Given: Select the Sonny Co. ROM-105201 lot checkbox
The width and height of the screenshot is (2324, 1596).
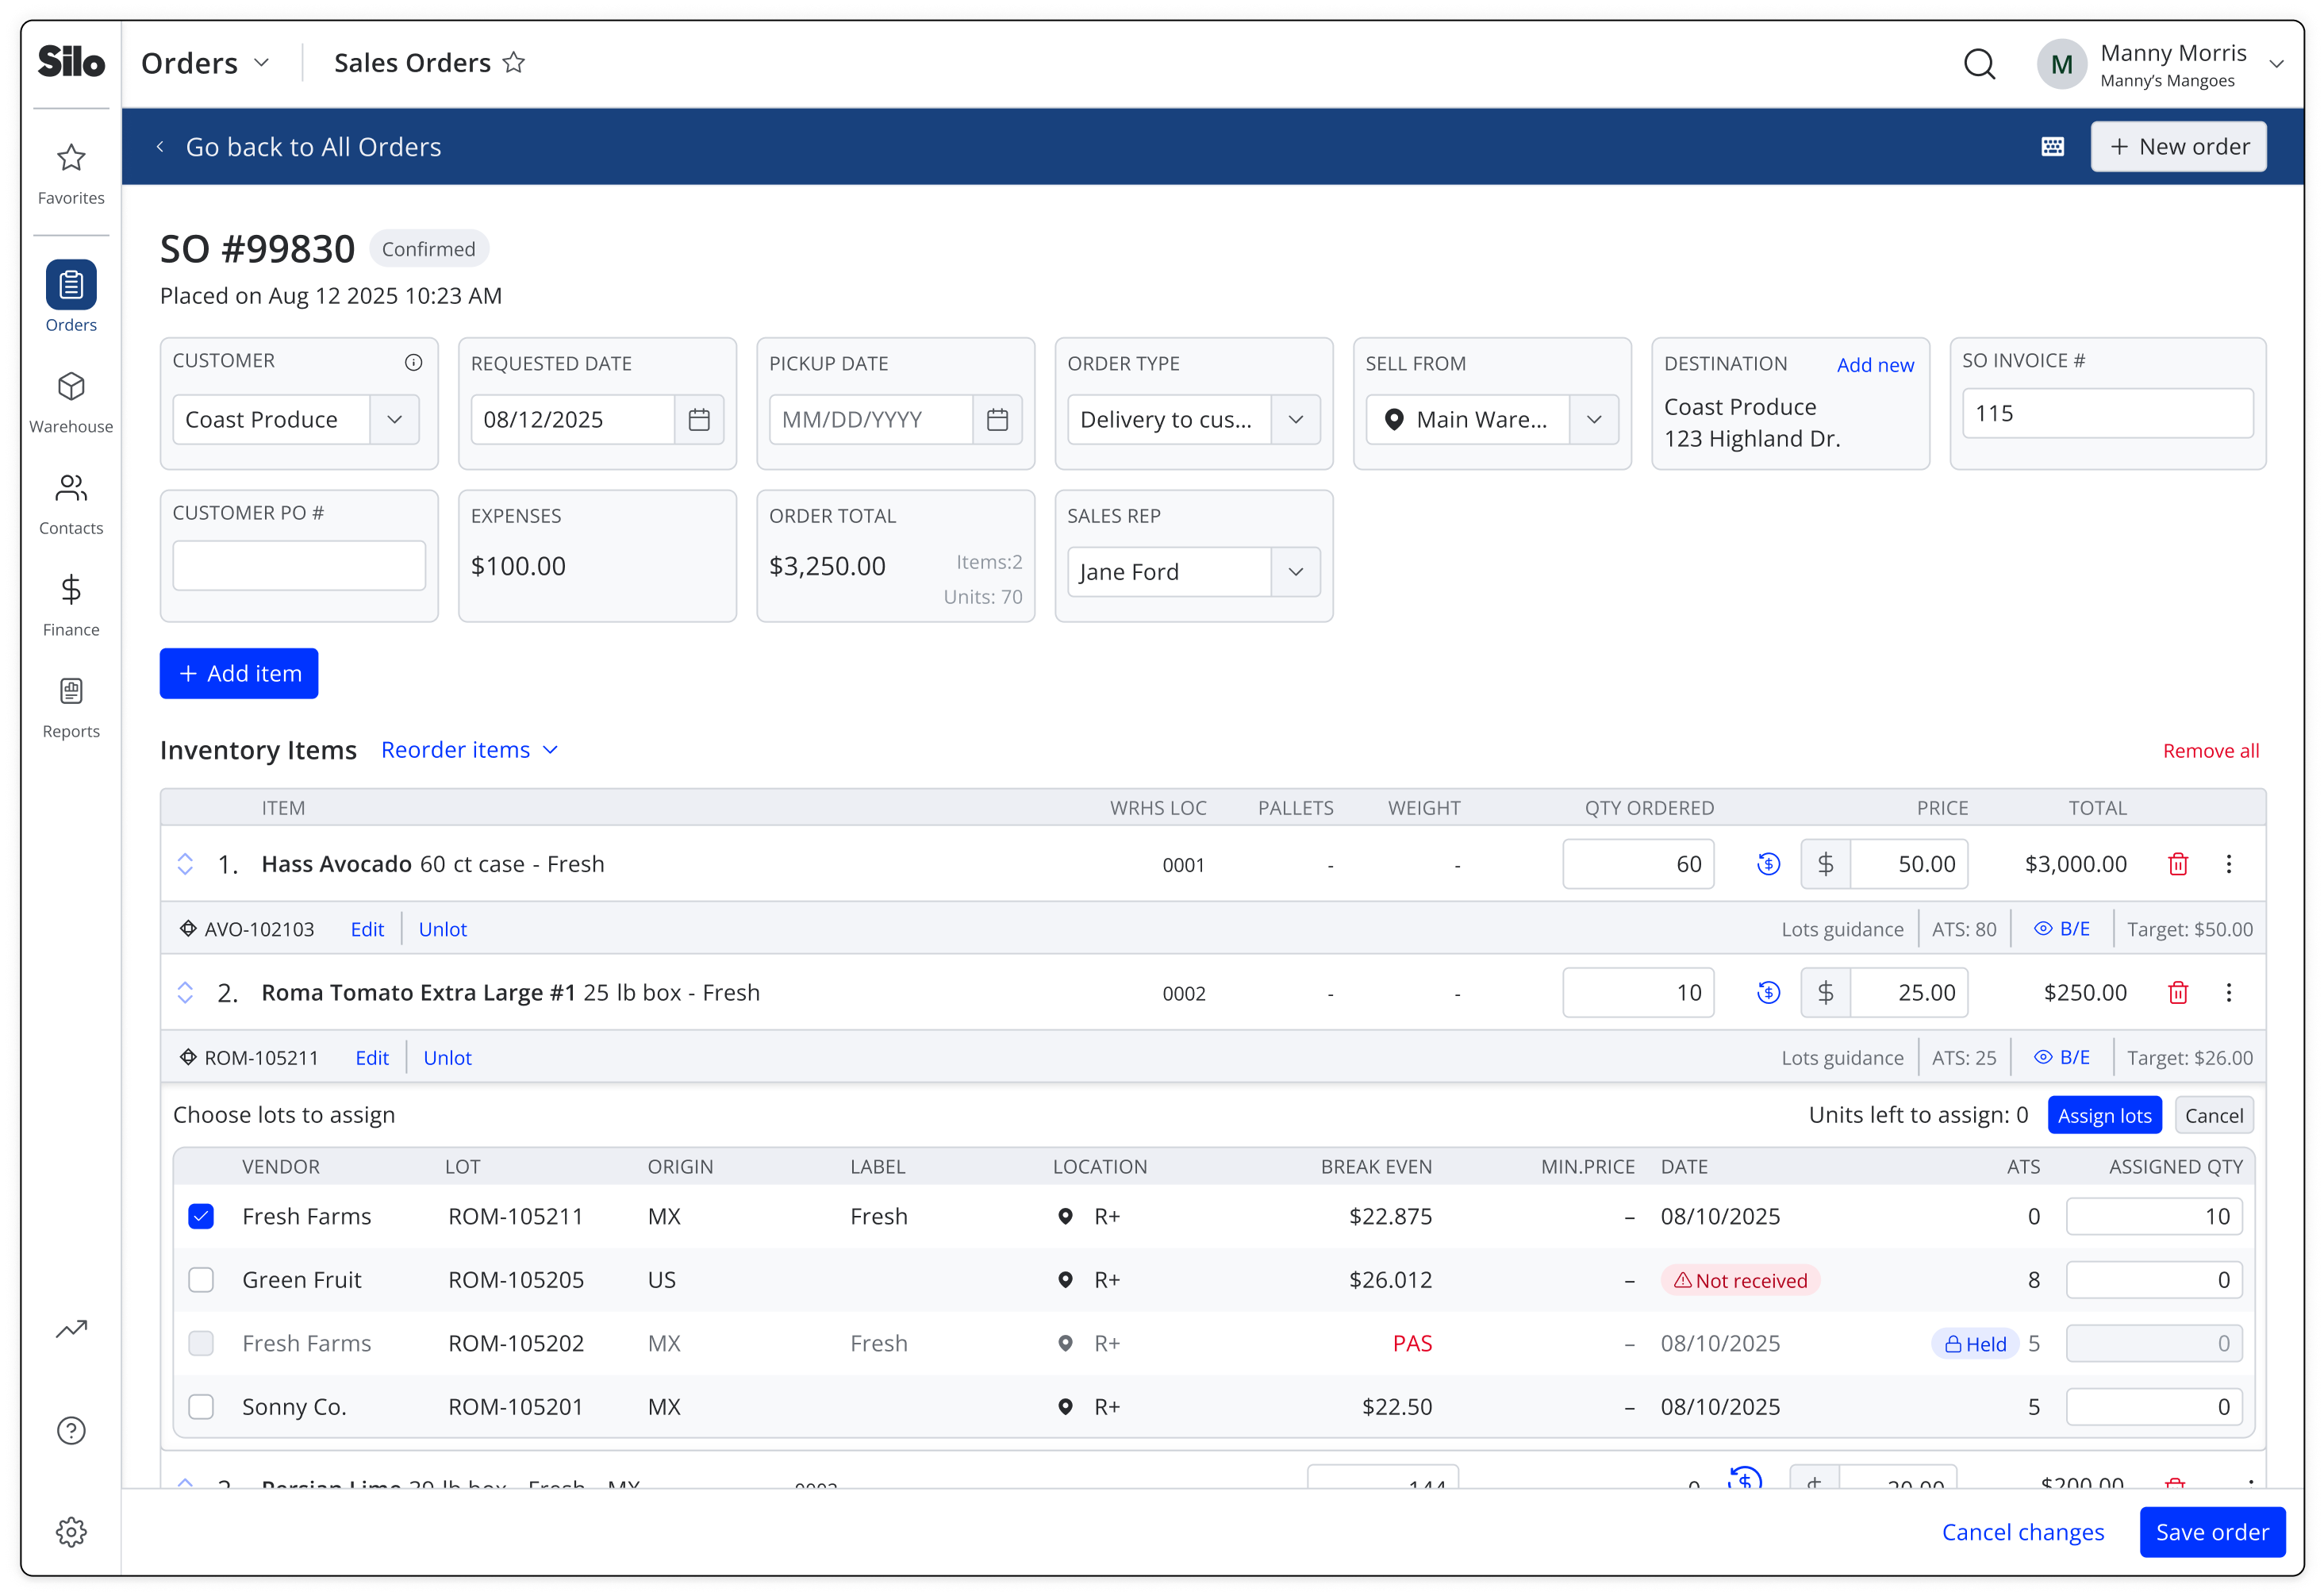Looking at the screenshot, I should tap(201, 1407).
